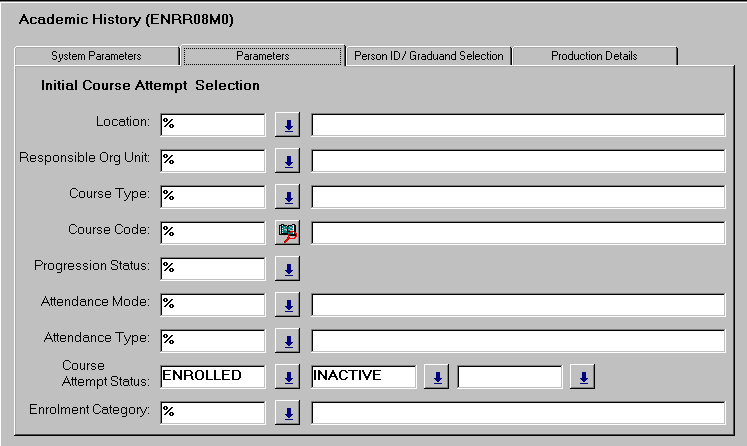Click the Course Code search book icon
This screenshot has height=446, width=747.
click(x=288, y=232)
